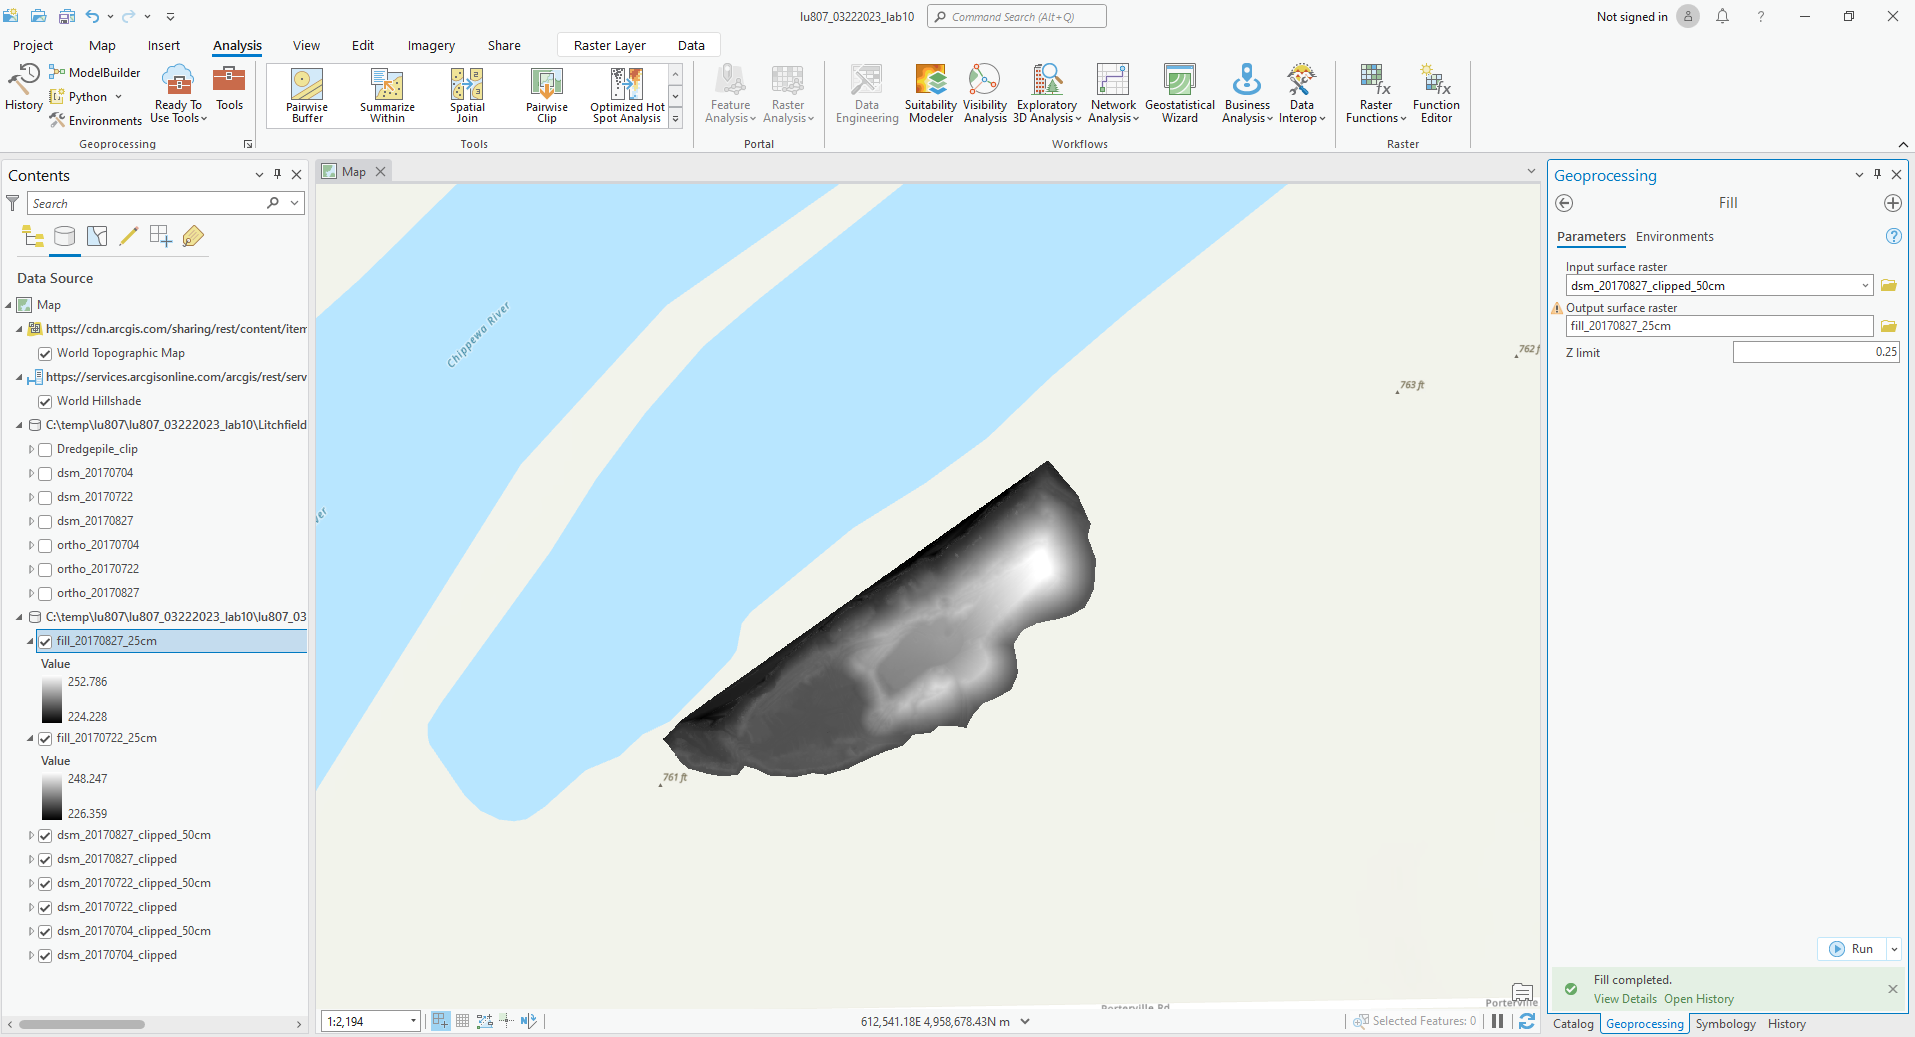Image resolution: width=1915 pixels, height=1037 pixels.
Task: Open the Suitability Modeler
Action: (x=930, y=94)
